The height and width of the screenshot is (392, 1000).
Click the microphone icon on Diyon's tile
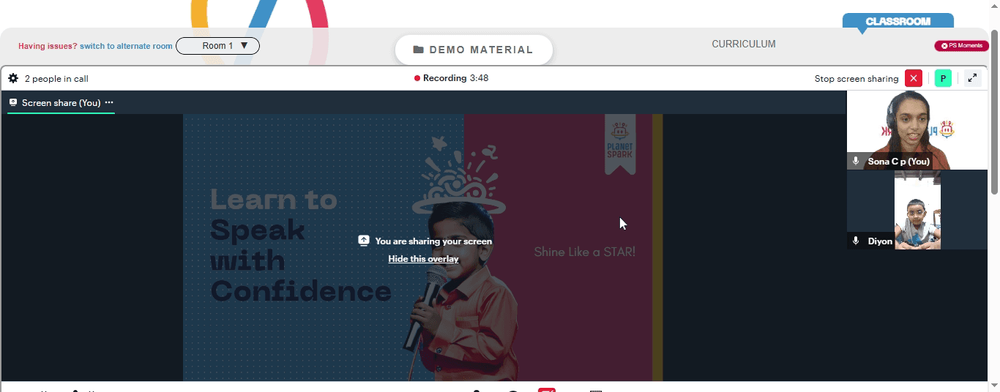856,241
